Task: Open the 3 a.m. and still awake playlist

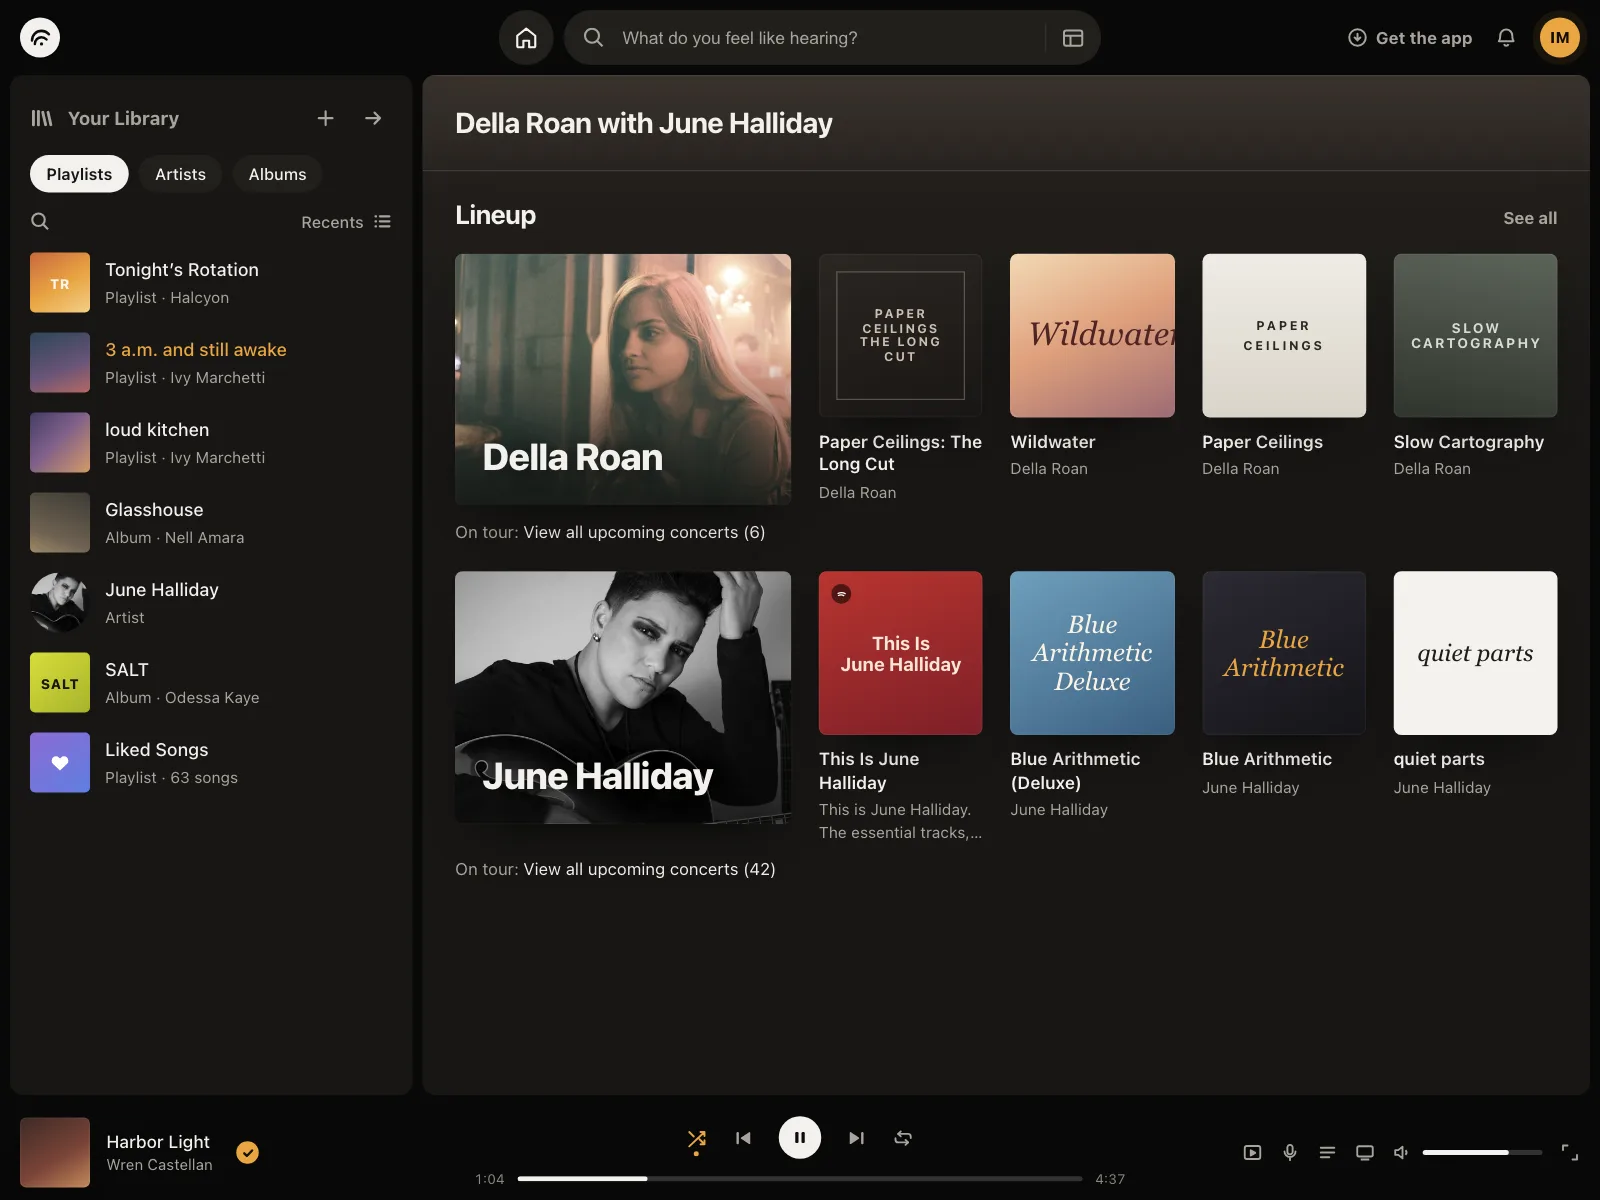Action: coord(211,363)
